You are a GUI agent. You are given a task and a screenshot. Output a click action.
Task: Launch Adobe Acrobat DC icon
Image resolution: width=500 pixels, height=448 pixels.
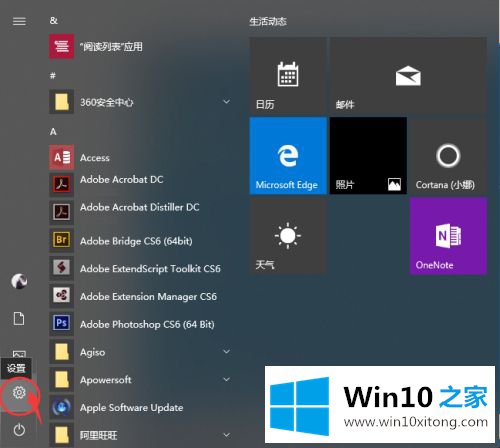coord(61,184)
